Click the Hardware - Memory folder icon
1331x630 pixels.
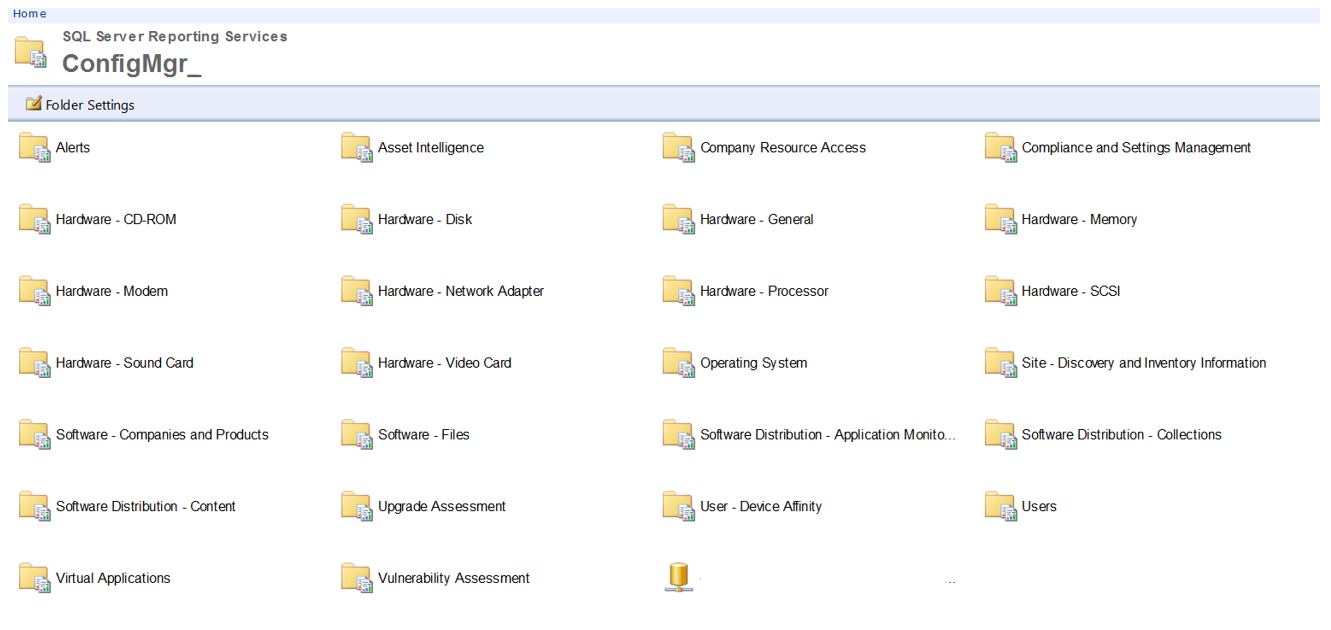(1000, 220)
